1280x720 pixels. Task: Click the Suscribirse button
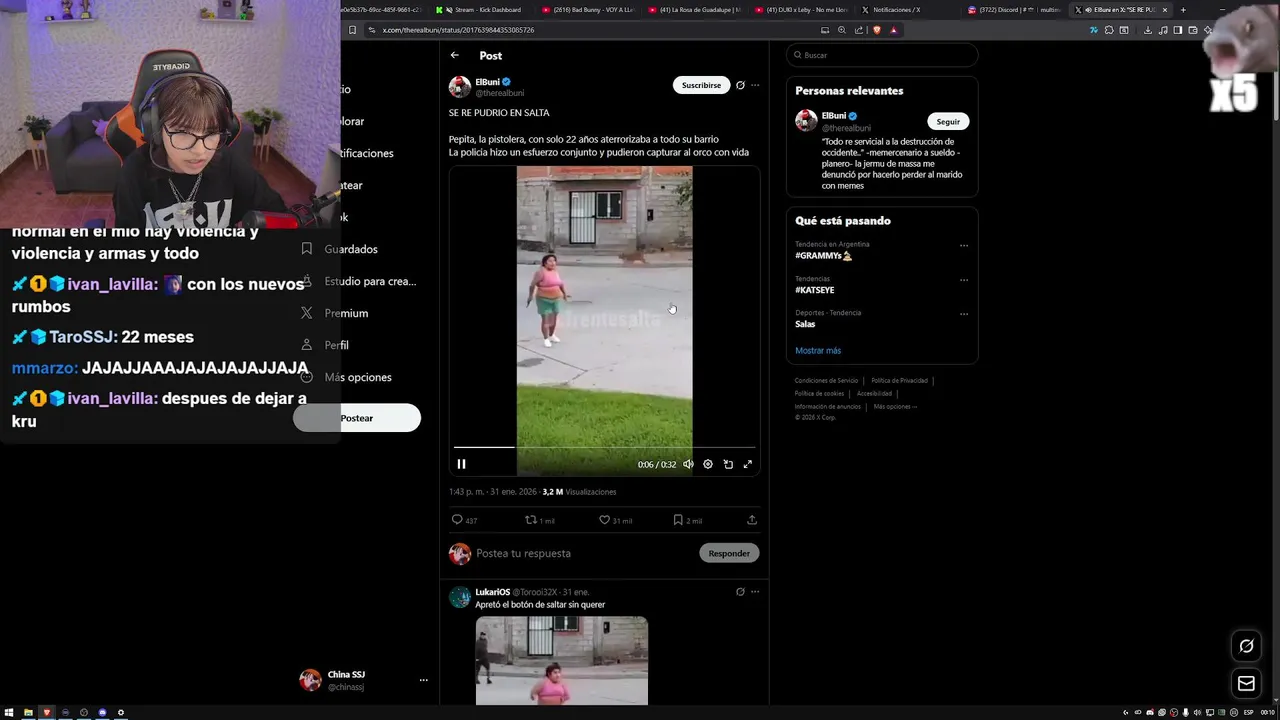[x=701, y=85]
